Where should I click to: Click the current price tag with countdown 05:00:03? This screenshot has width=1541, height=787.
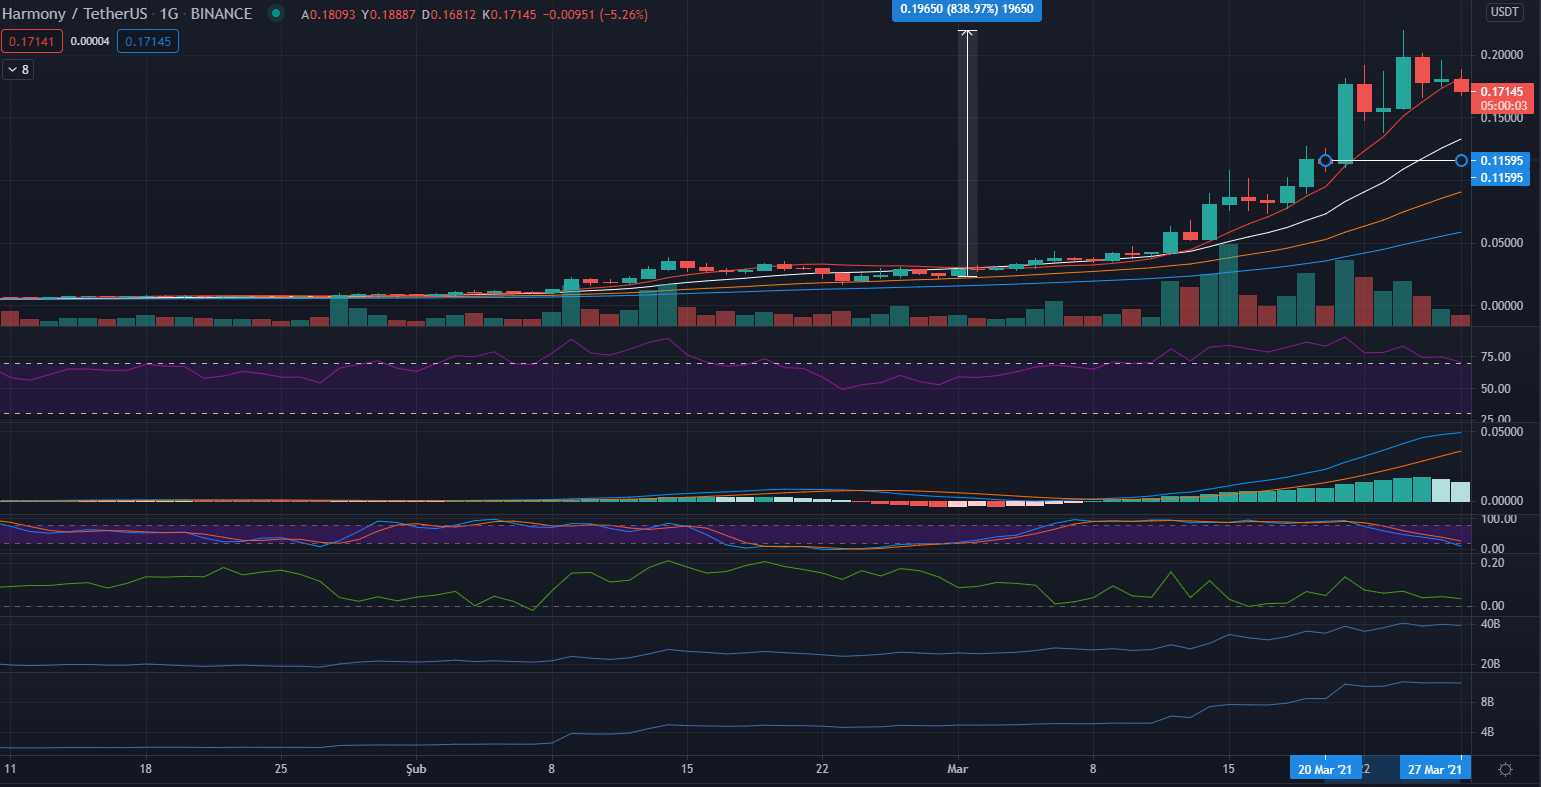[1500, 98]
